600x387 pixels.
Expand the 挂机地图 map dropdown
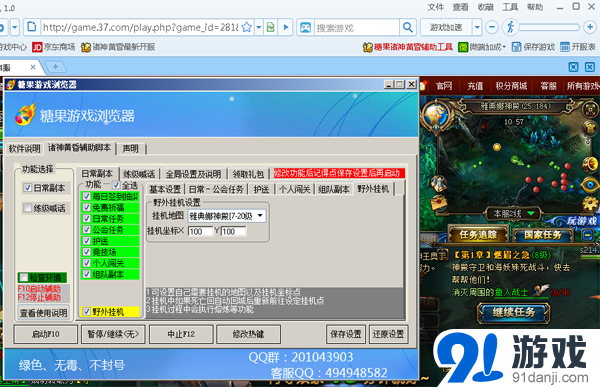click(x=260, y=216)
